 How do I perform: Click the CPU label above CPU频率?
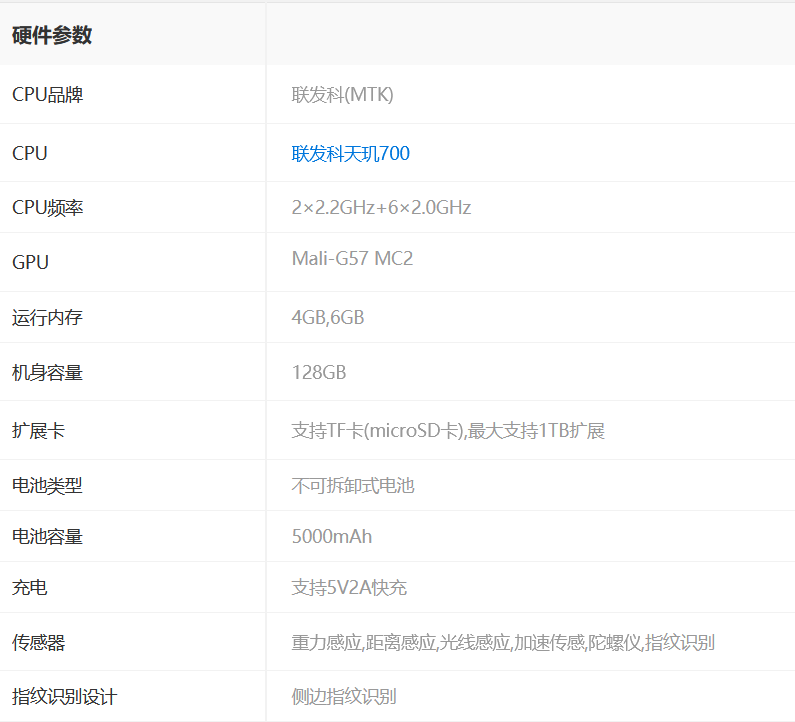click(30, 154)
